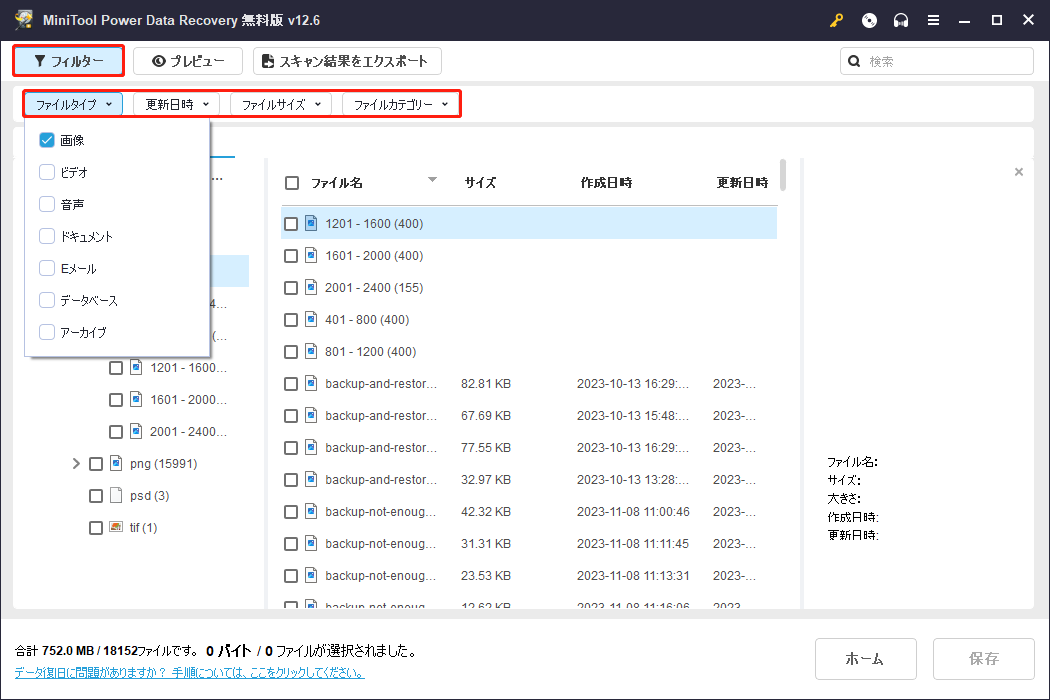Select the tif (1) tree item
1050x700 pixels.
click(143, 528)
